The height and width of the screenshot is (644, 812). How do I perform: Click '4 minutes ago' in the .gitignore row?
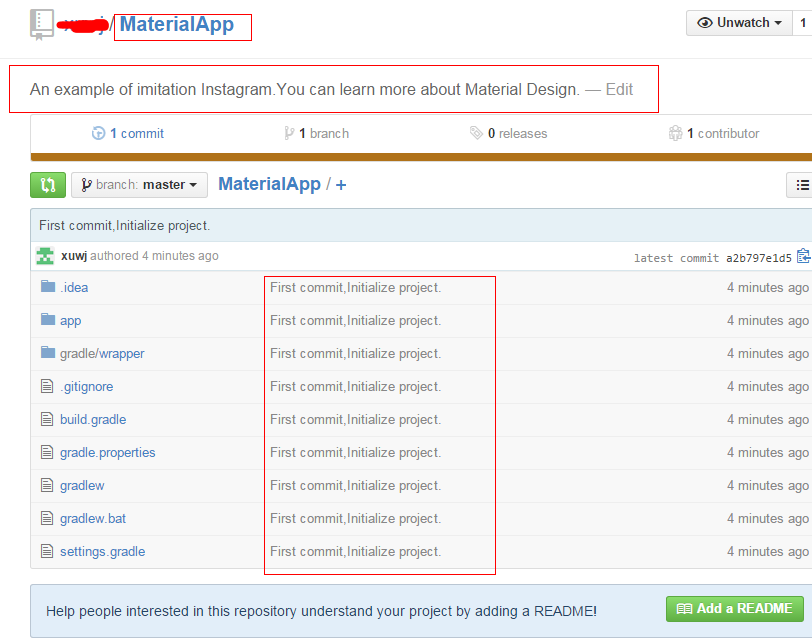coord(767,387)
